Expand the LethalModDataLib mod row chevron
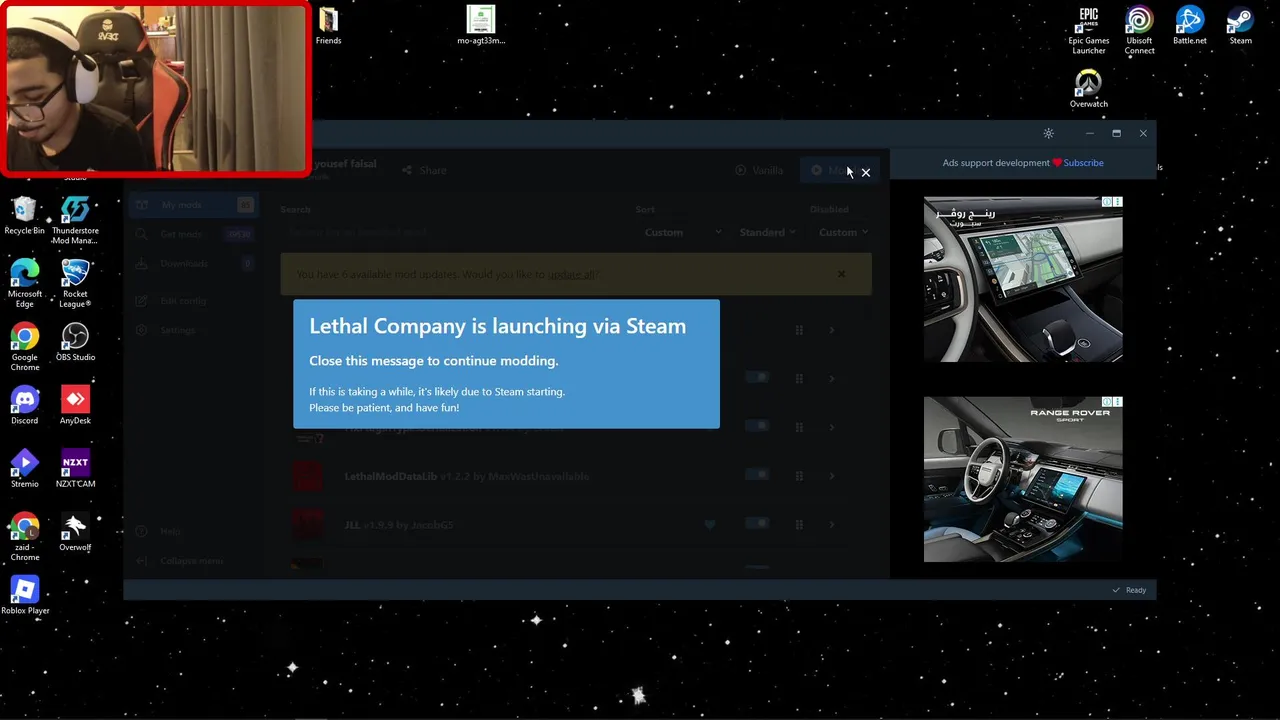This screenshot has width=1280, height=720. click(831, 476)
